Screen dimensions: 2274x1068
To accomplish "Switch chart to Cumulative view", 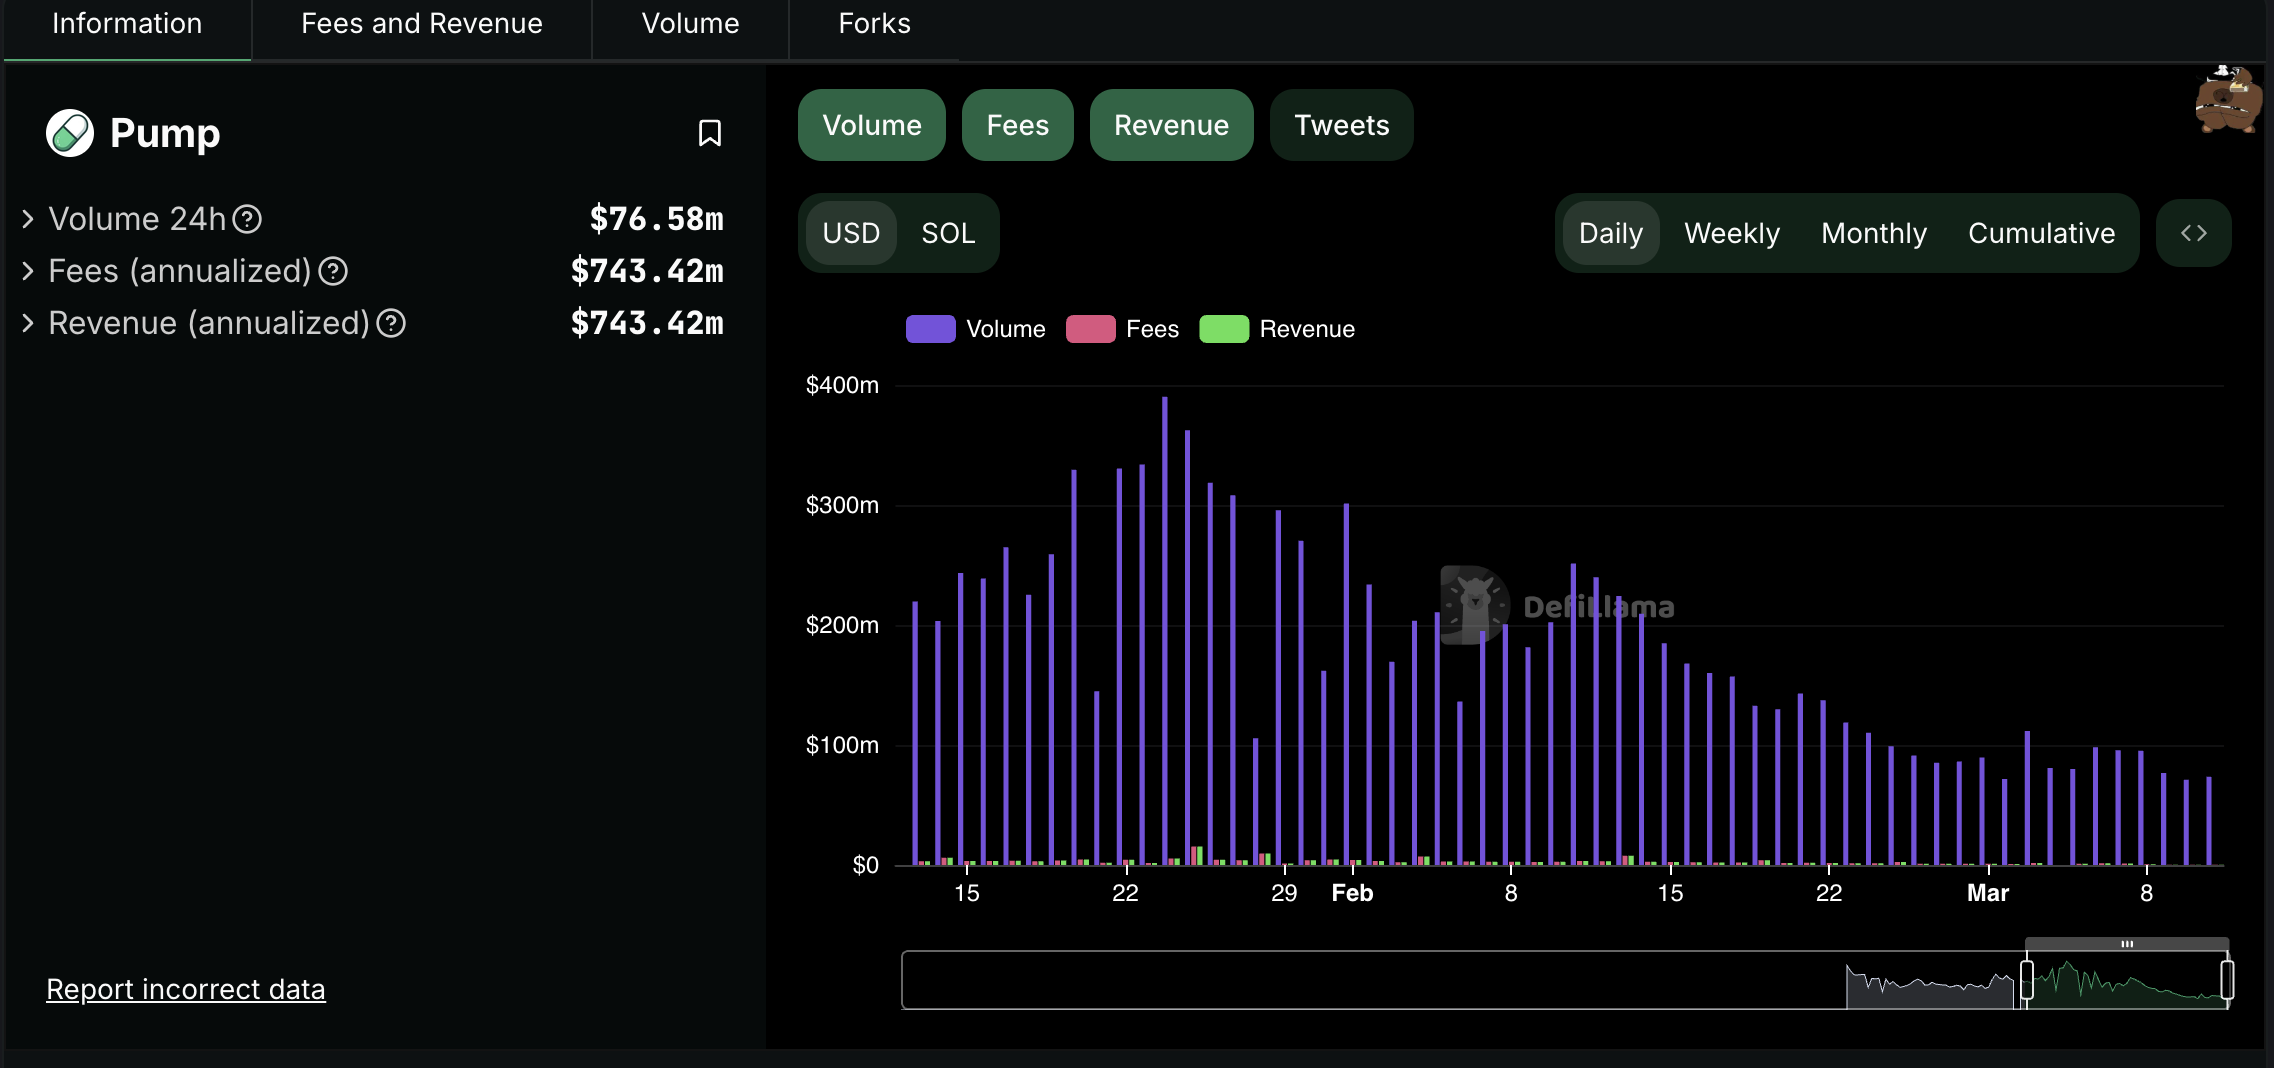I will [2041, 233].
